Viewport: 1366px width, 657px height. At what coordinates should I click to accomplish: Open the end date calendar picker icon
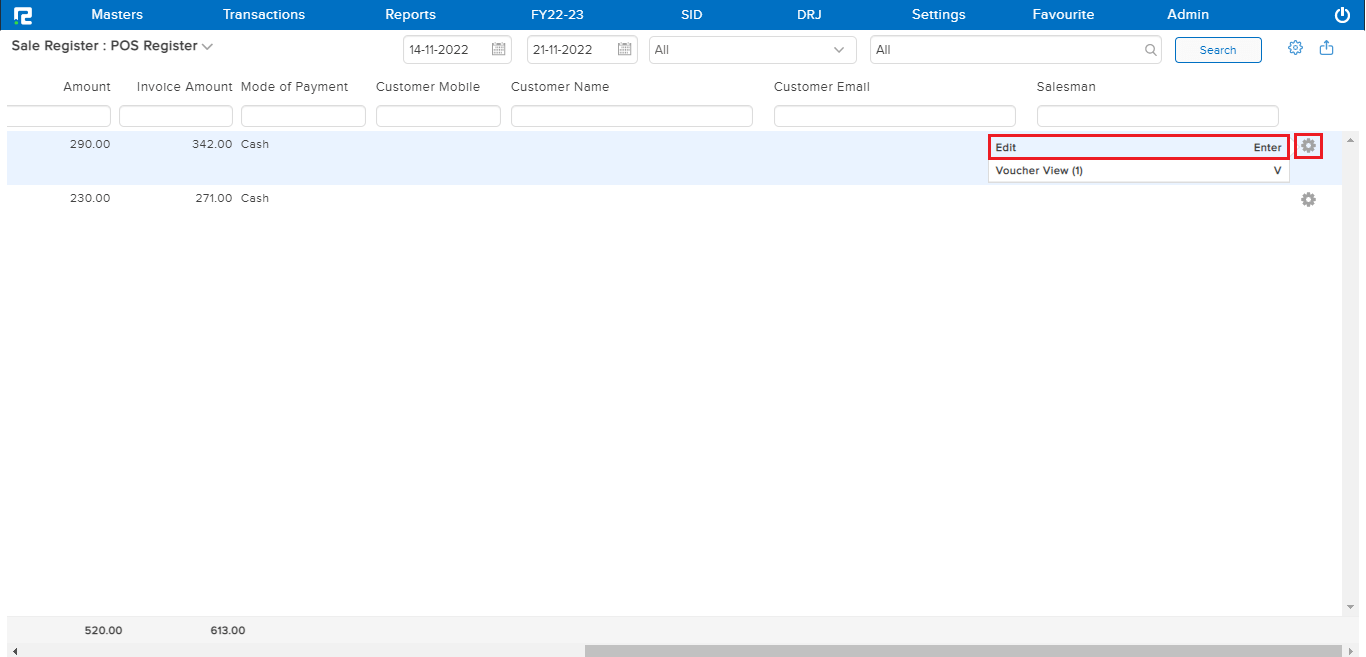point(624,49)
